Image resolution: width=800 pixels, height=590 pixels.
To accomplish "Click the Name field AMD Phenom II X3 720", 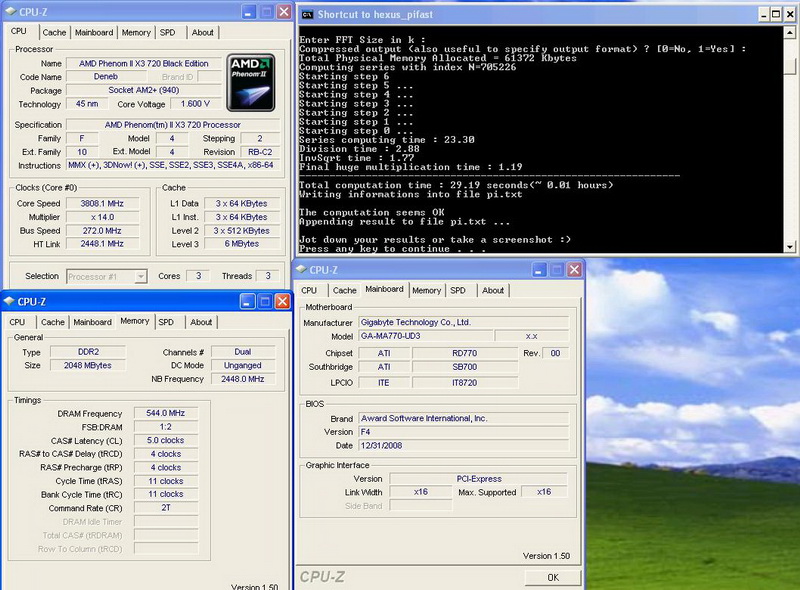I will pos(144,64).
